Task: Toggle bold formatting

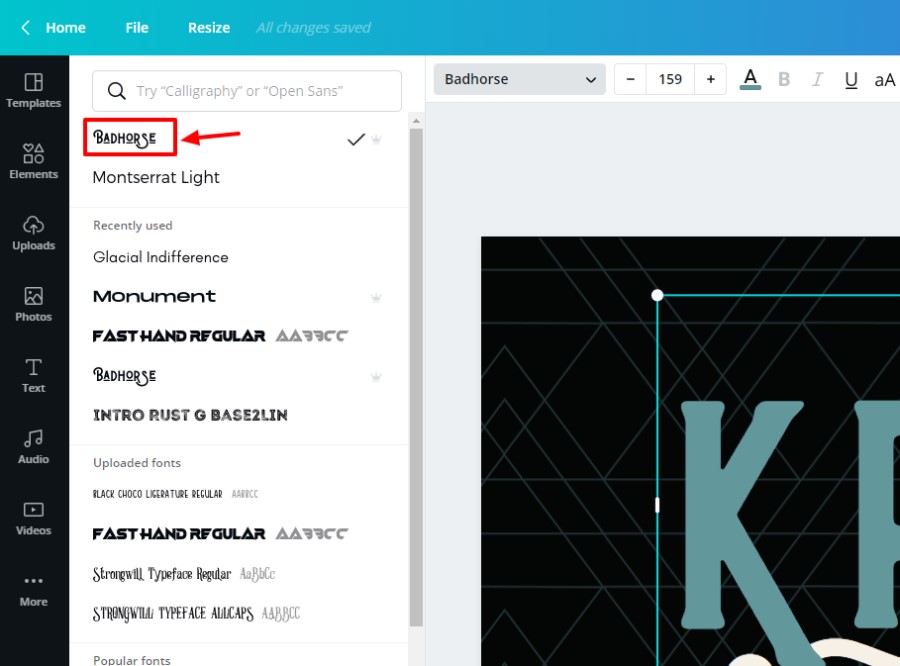Action: pyautogui.click(x=783, y=79)
